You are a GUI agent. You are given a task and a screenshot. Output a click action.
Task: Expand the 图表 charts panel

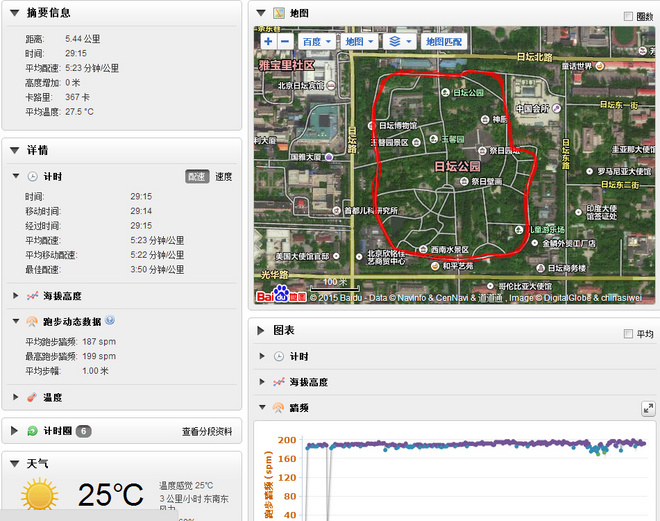pyautogui.click(x=261, y=330)
